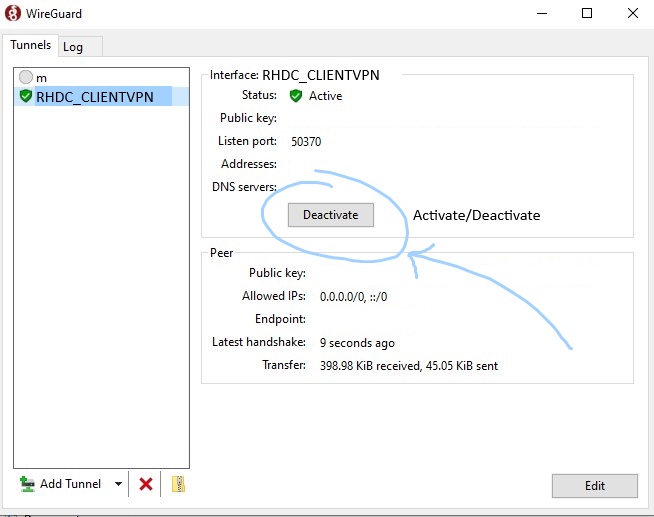This screenshot has height=517, width=654.
Task: Click the Add Tunnel button
Action: click(x=60, y=484)
